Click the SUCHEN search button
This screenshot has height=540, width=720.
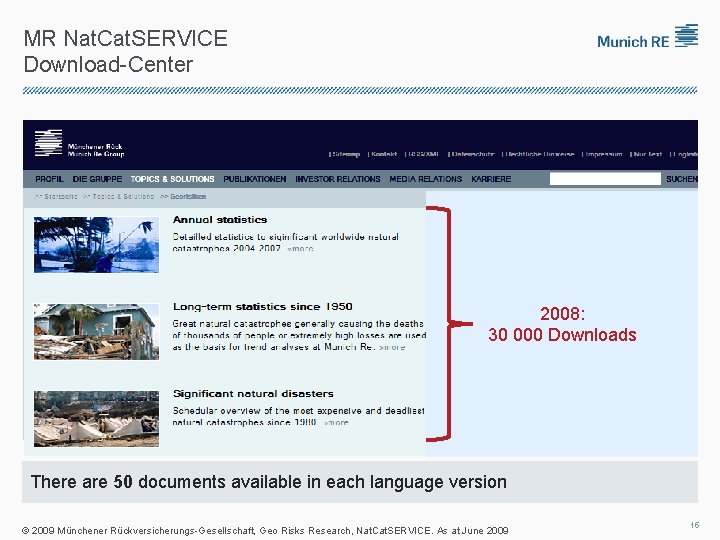tap(681, 179)
